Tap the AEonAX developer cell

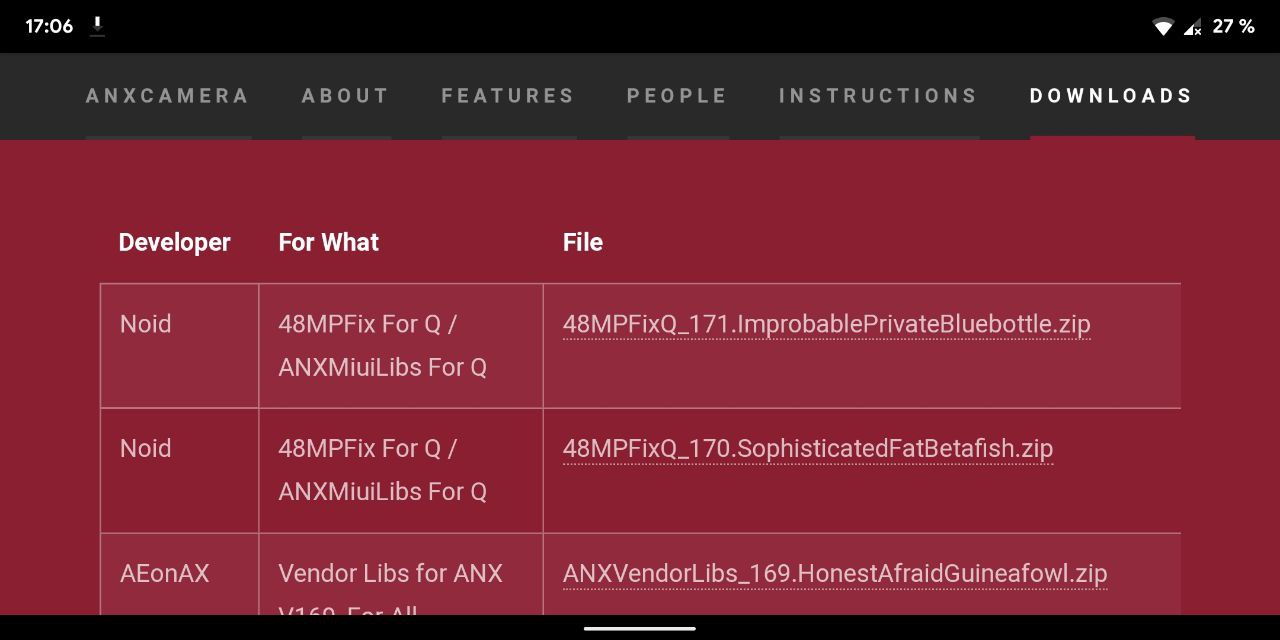click(x=165, y=574)
